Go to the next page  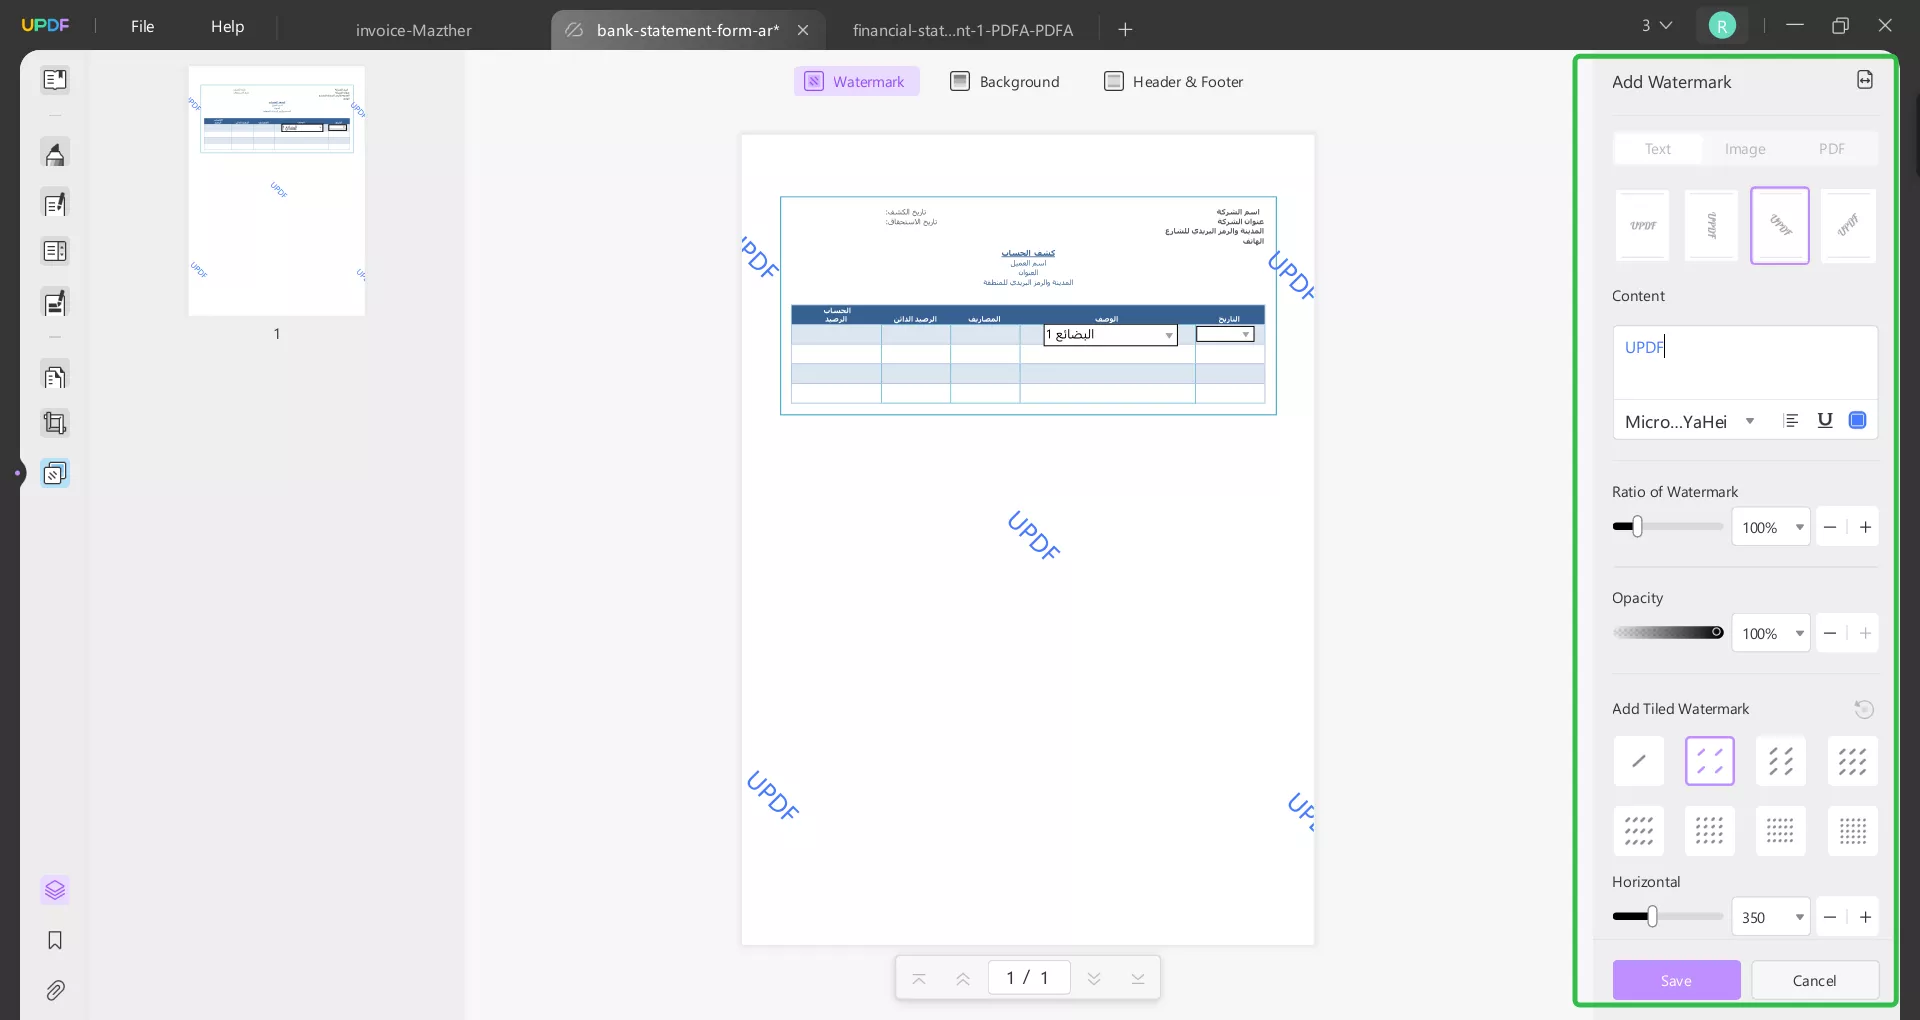pyautogui.click(x=1094, y=978)
